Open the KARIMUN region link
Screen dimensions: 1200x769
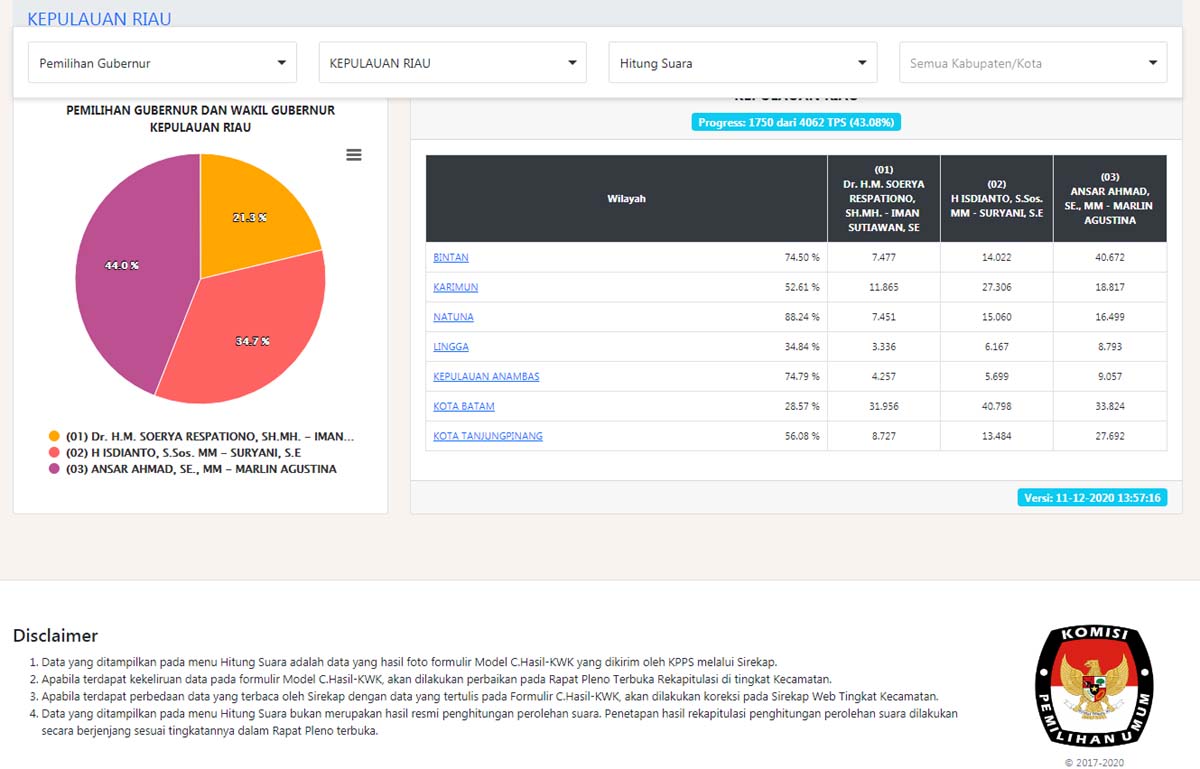click(456, 288)
